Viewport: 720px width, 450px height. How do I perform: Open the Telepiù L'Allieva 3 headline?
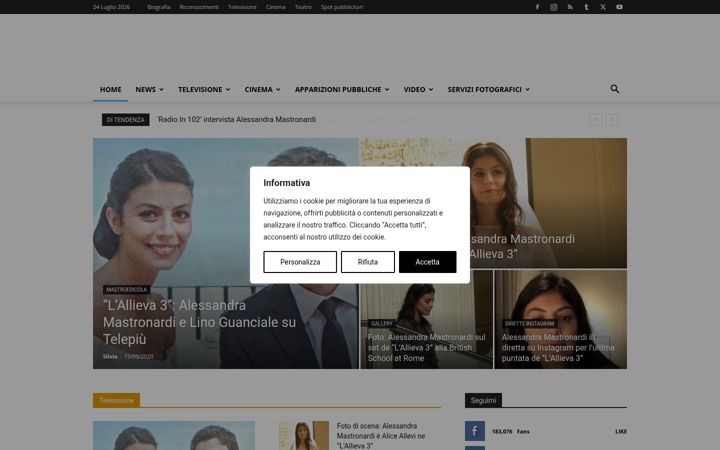pos(199,322)
